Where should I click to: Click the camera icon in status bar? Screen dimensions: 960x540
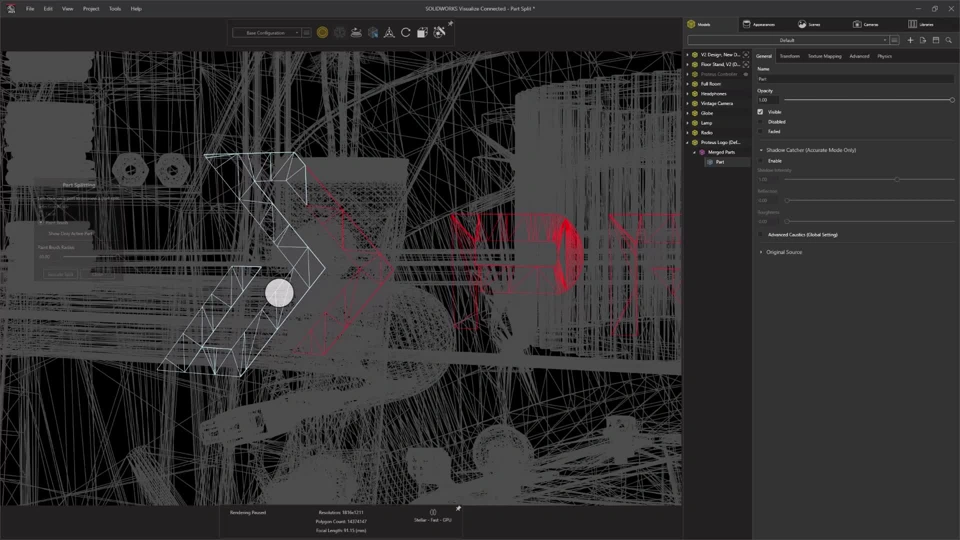click(433, 511)
